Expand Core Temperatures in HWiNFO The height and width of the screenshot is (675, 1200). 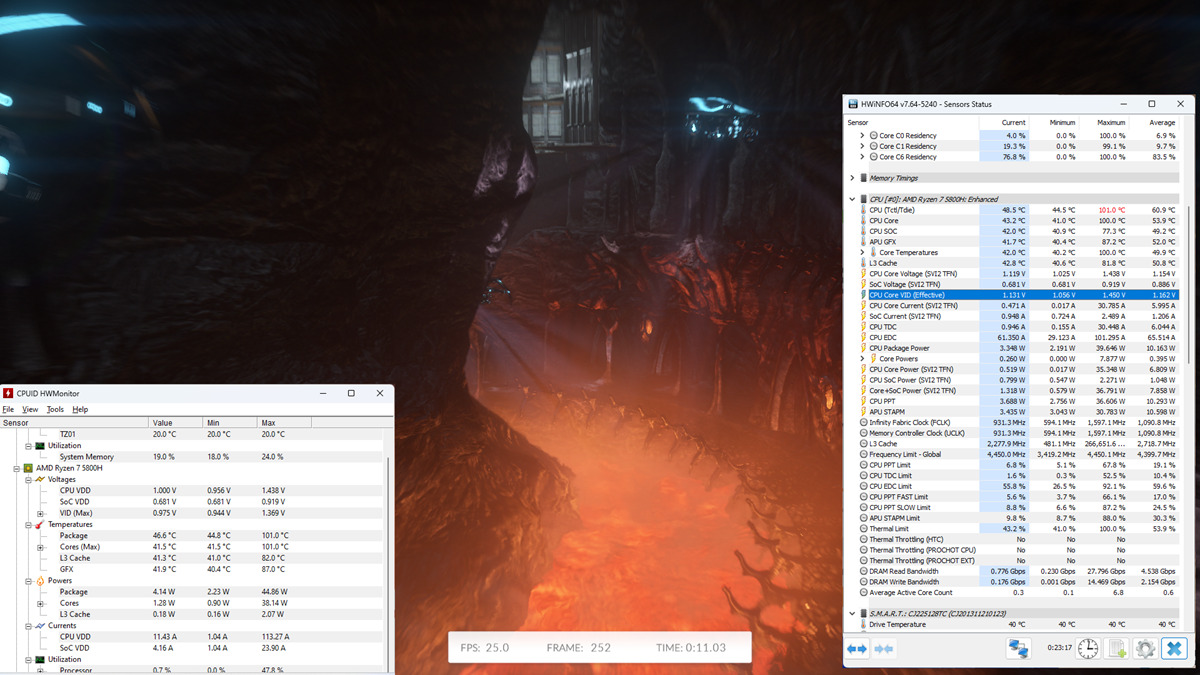point(862,252)
